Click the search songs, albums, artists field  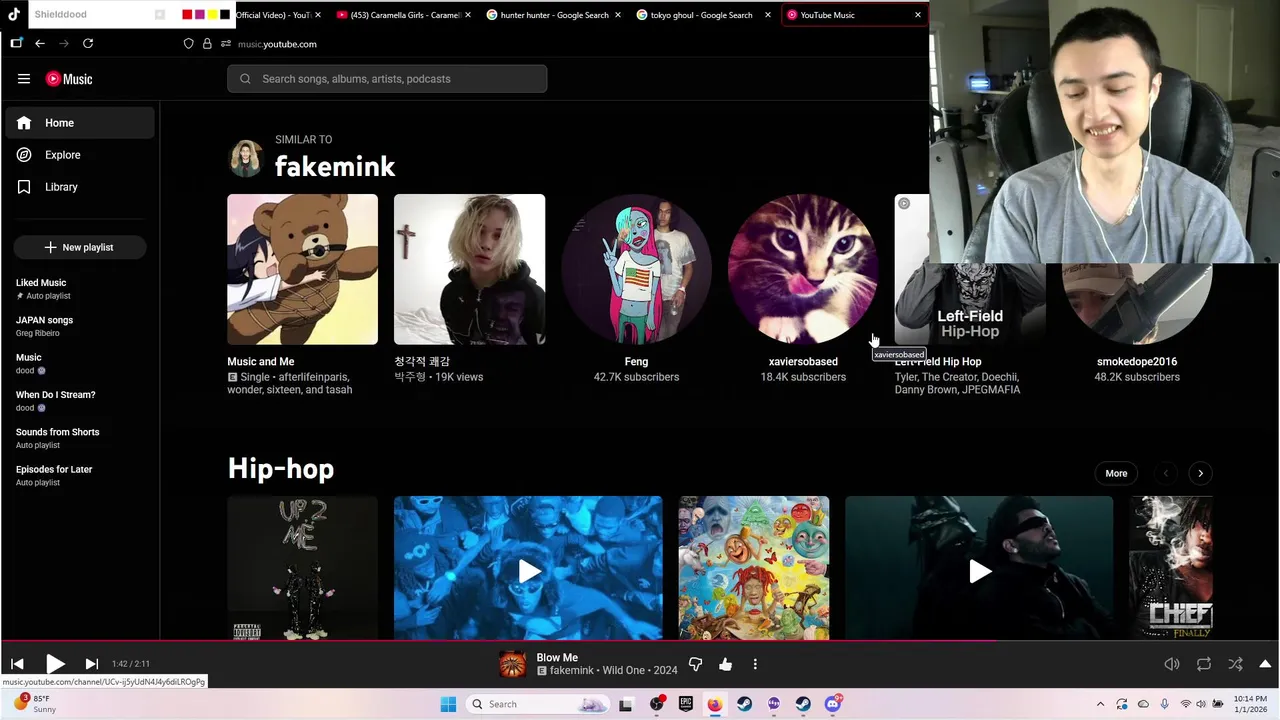pos(387,79)
